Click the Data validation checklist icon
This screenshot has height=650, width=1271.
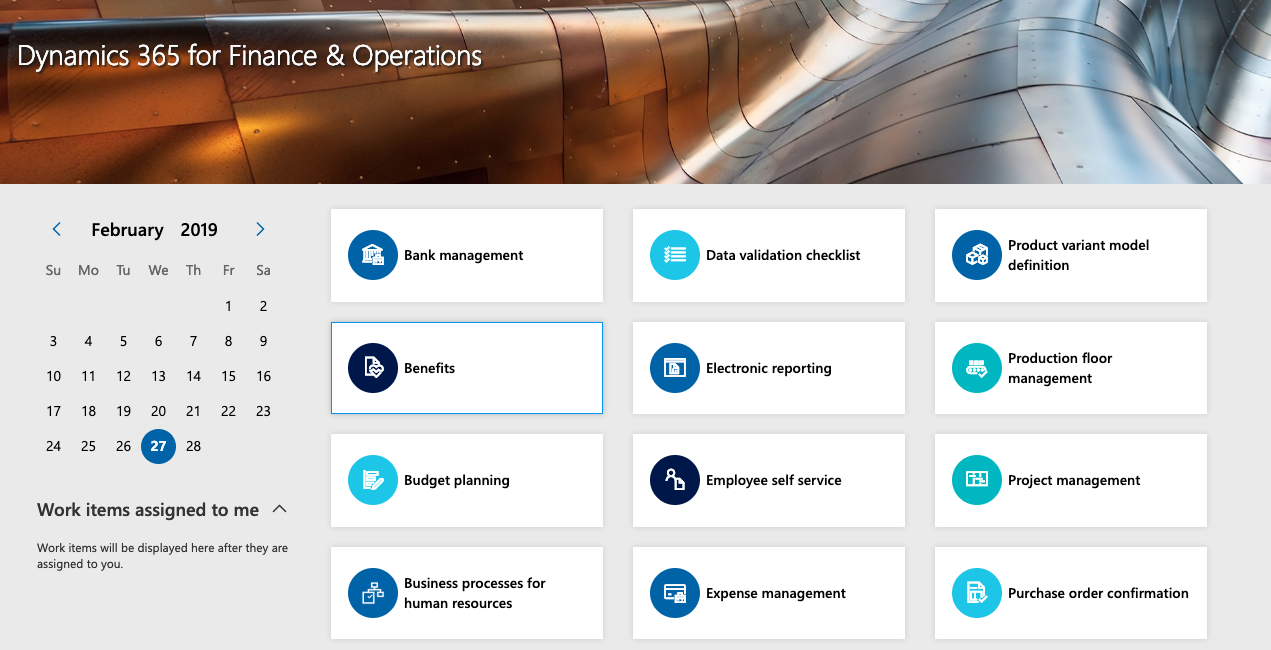point(675,255)
